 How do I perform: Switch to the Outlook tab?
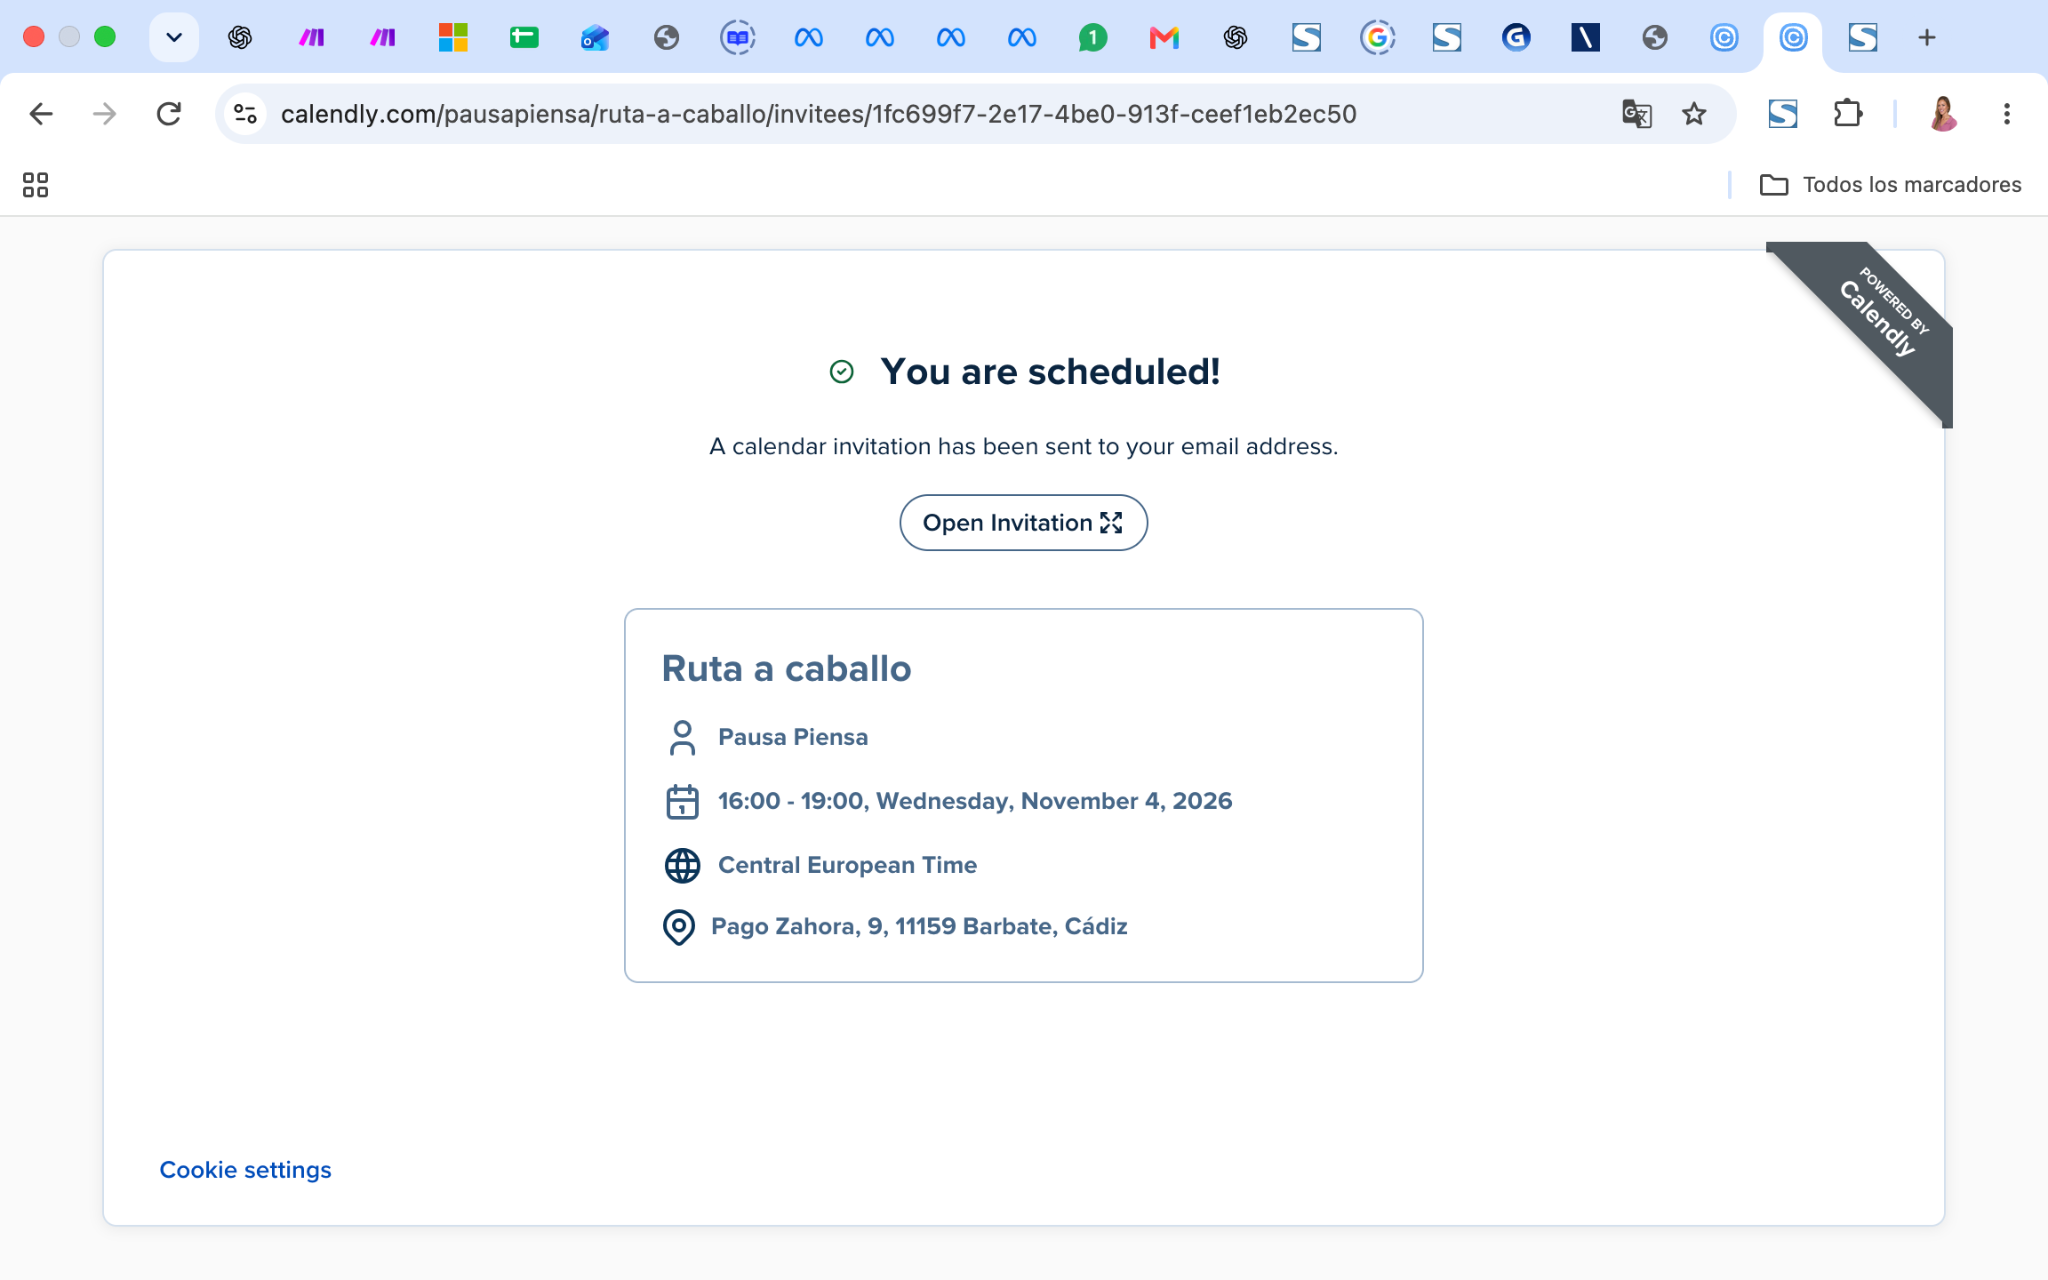point(595,38)
